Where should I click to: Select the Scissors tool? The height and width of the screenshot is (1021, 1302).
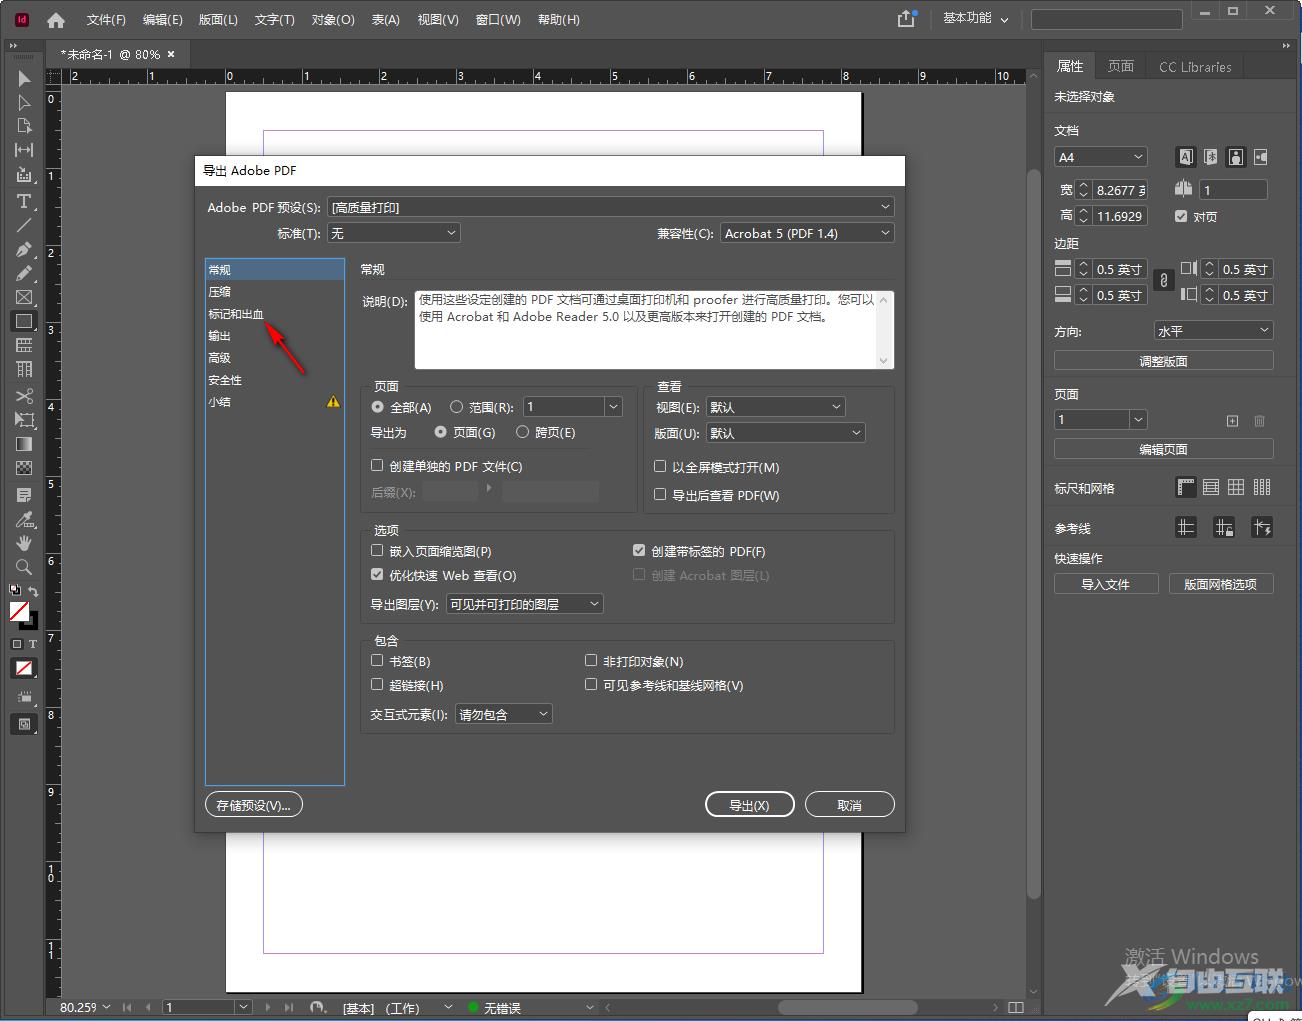click(x=24, y=396)
